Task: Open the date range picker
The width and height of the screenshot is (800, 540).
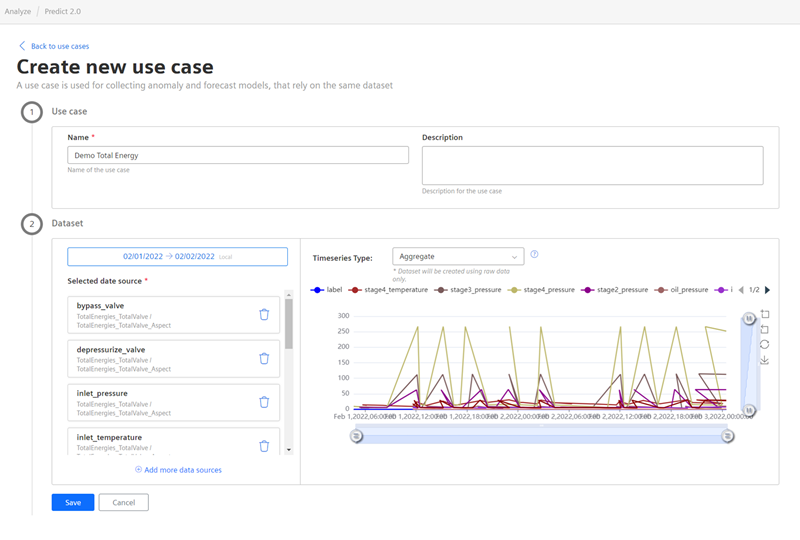Action: 177,257
